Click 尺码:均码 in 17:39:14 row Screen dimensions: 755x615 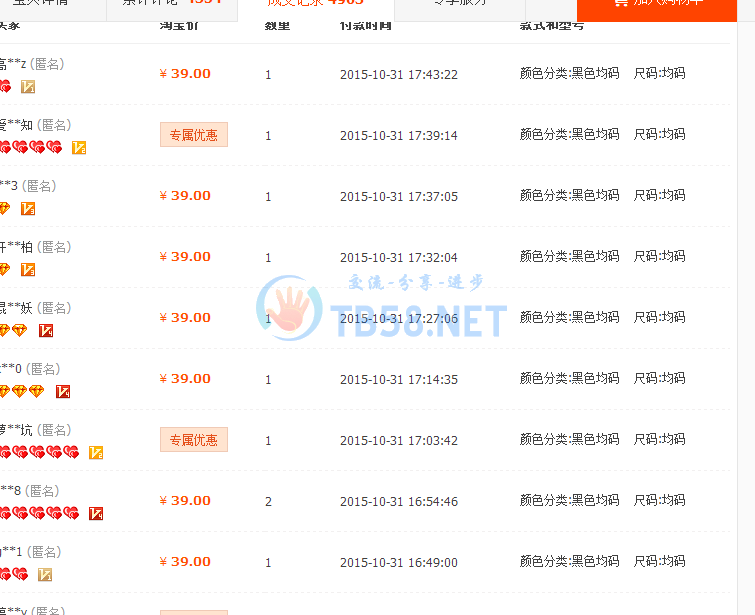tap(659, 134)
